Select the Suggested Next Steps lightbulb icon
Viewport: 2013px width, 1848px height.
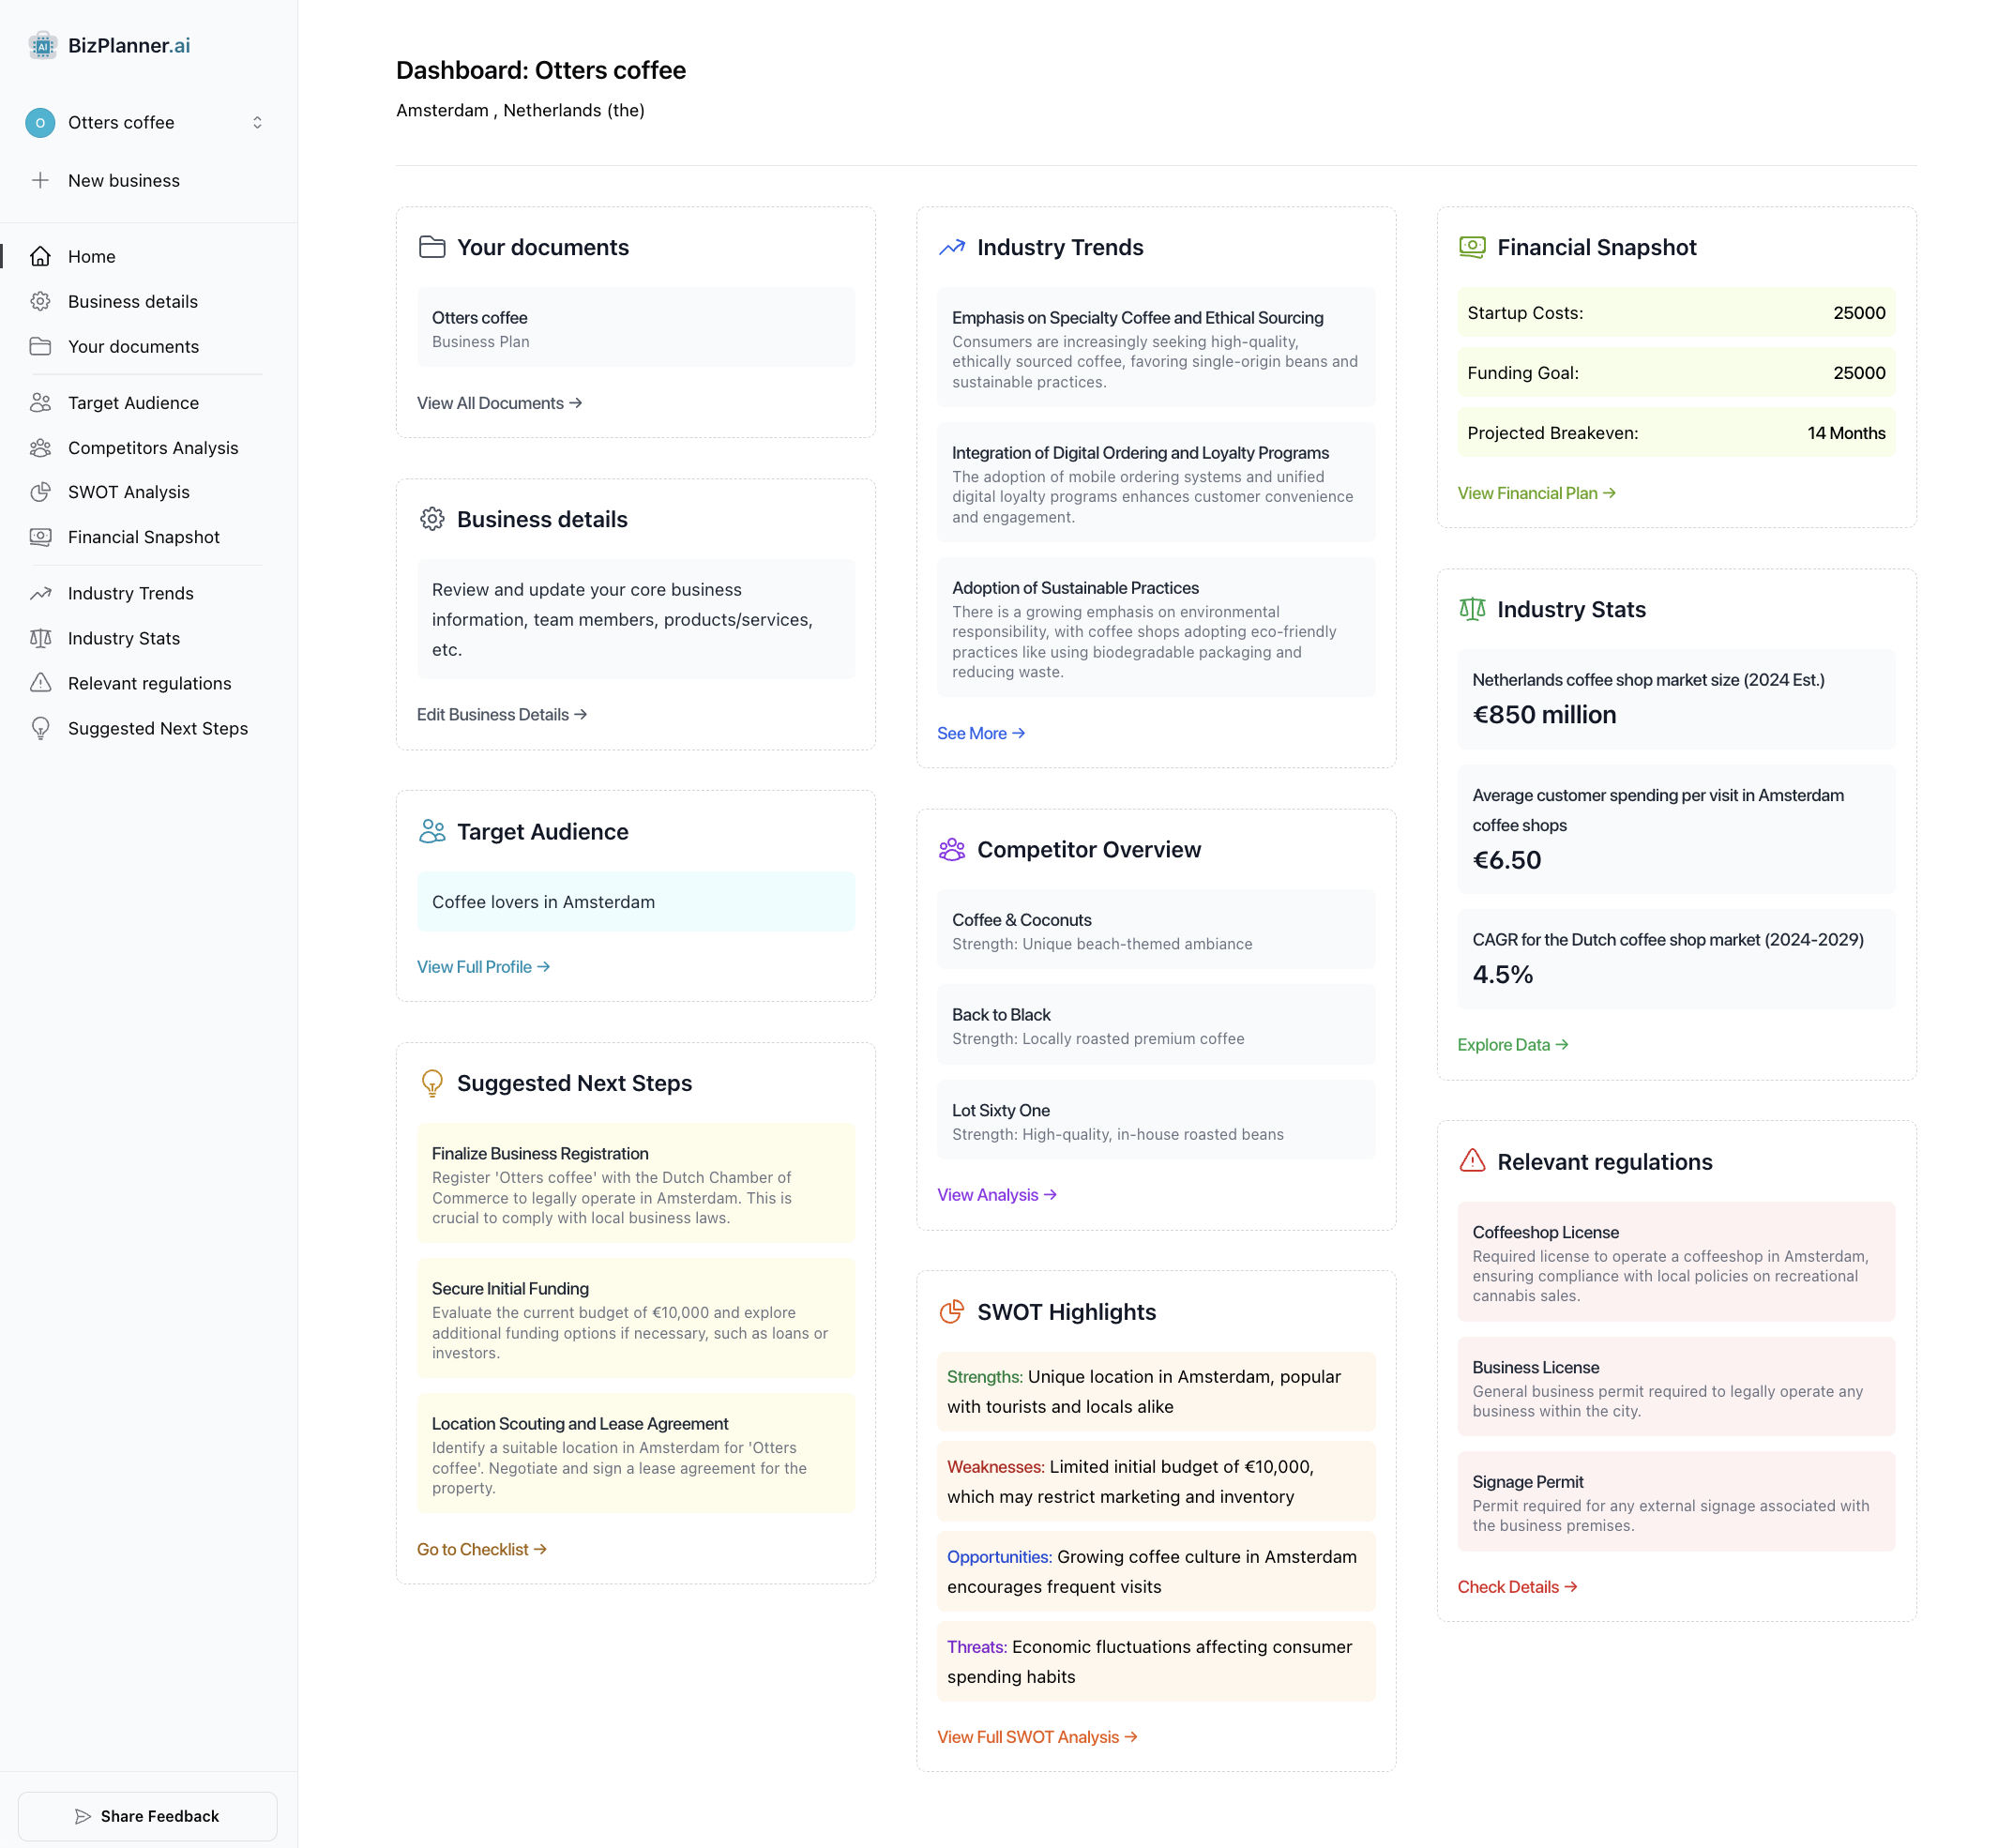point(41,728)
